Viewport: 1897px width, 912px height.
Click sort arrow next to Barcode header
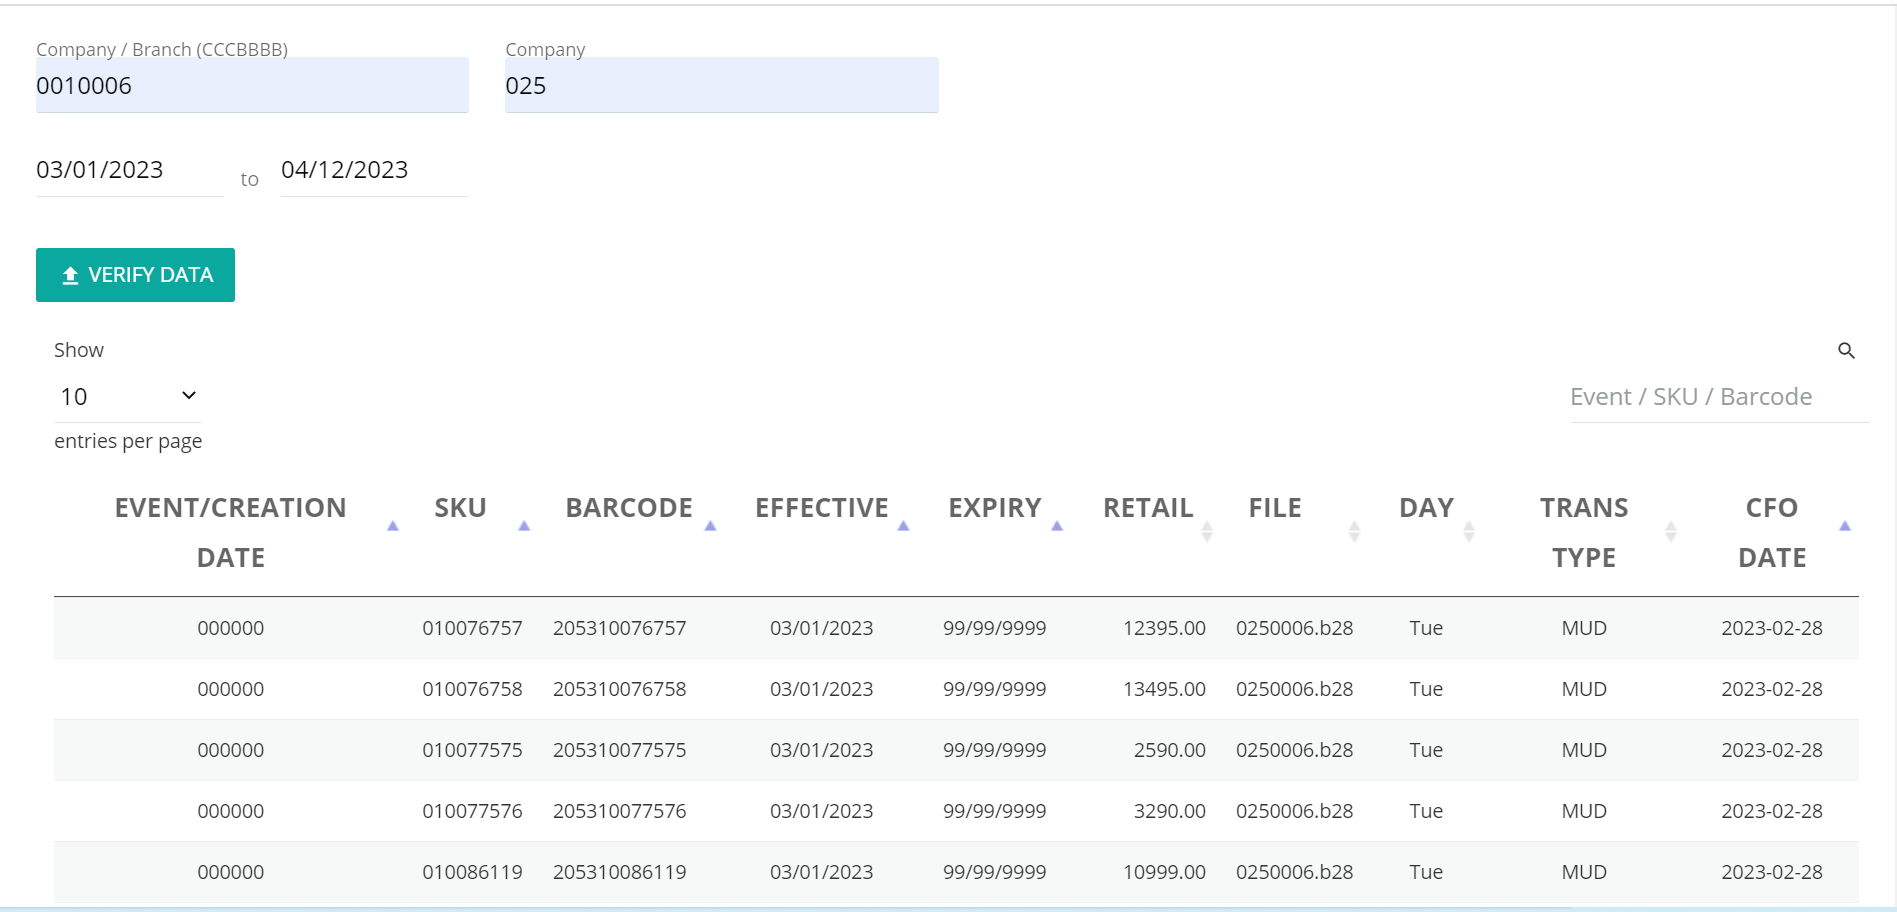tap(711, 526)
